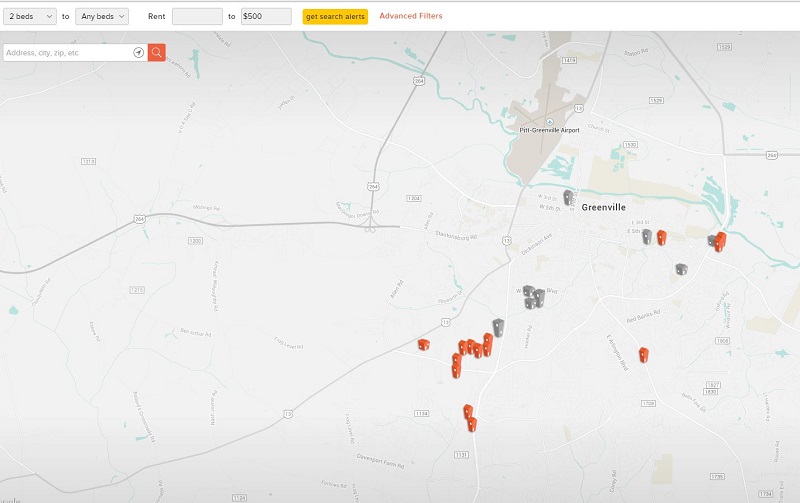The width and height of the screenshot is (800, 503).
Task: Expand the 'Any beds' maximum dropdown
Action: (x=102, y=16)
